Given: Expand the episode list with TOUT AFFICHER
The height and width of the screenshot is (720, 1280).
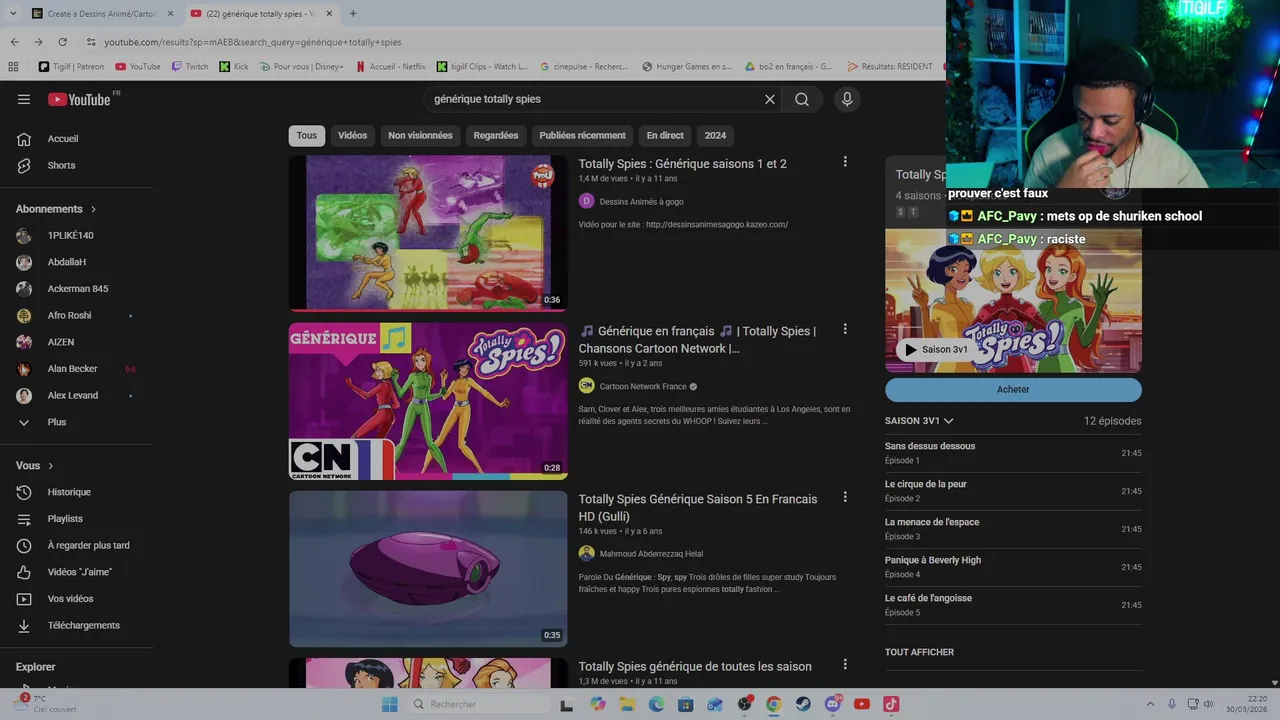Looking at the screenshot, I should coord(919,652).
